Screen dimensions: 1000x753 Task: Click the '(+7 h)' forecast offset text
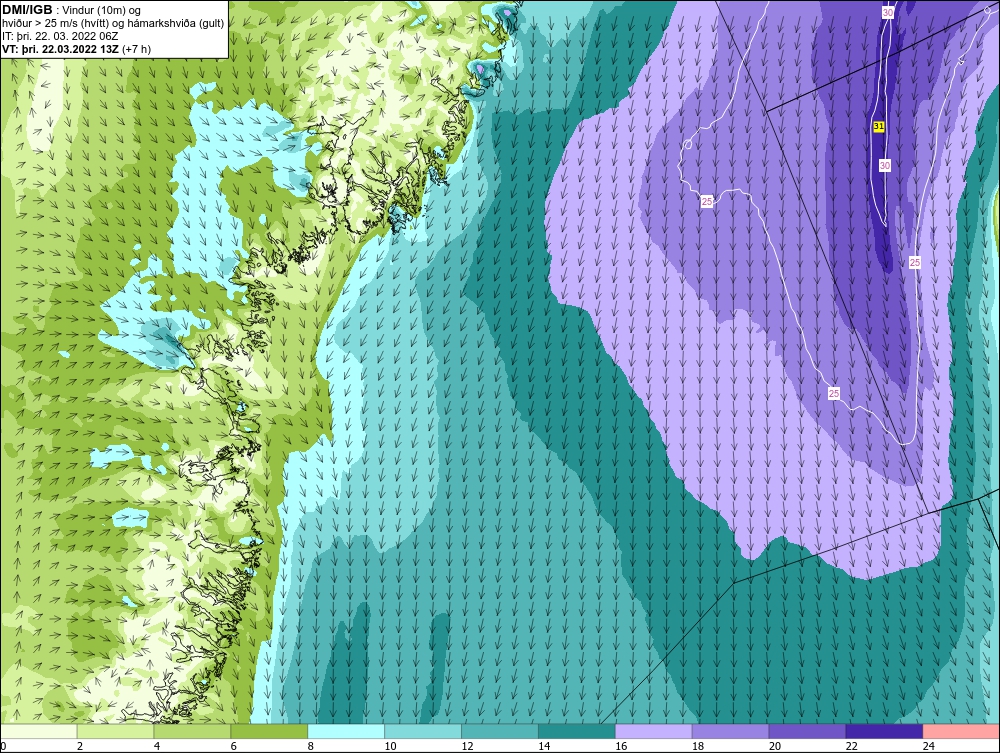(136, 49)
